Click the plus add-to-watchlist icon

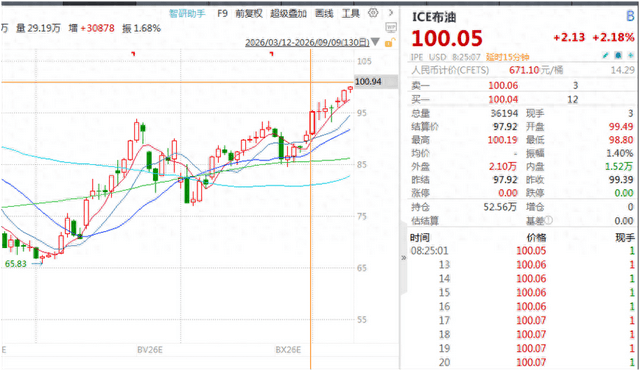coord(631,55)
